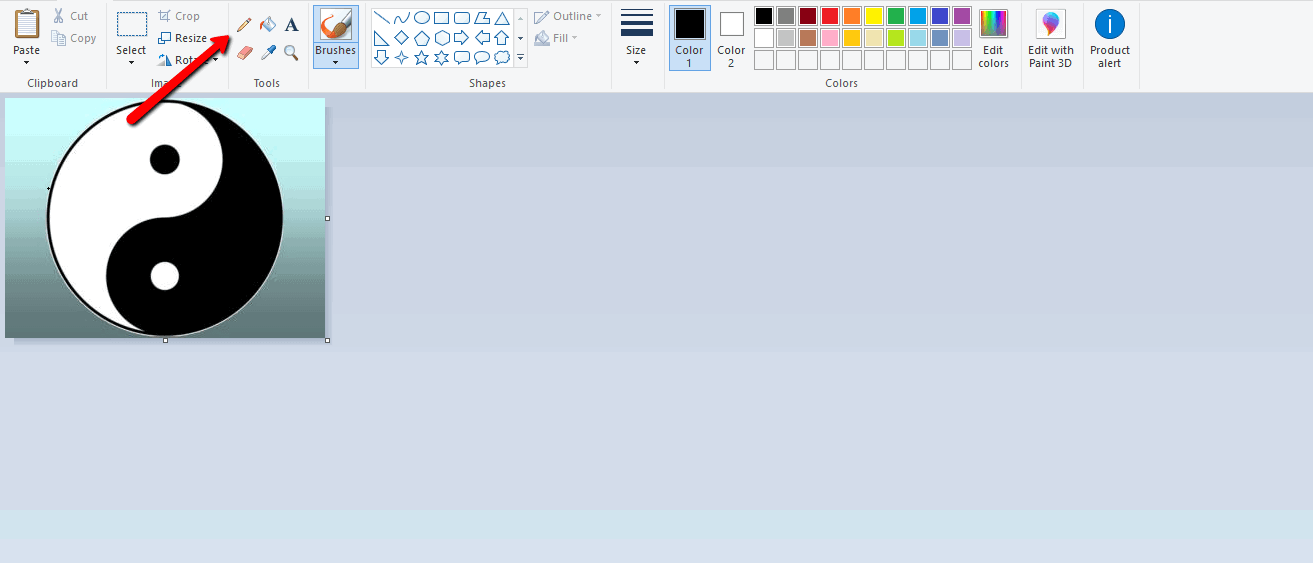Open Edit colors dialog
The height and width of the screenshot is (563, 1313).
coord(993,38)
